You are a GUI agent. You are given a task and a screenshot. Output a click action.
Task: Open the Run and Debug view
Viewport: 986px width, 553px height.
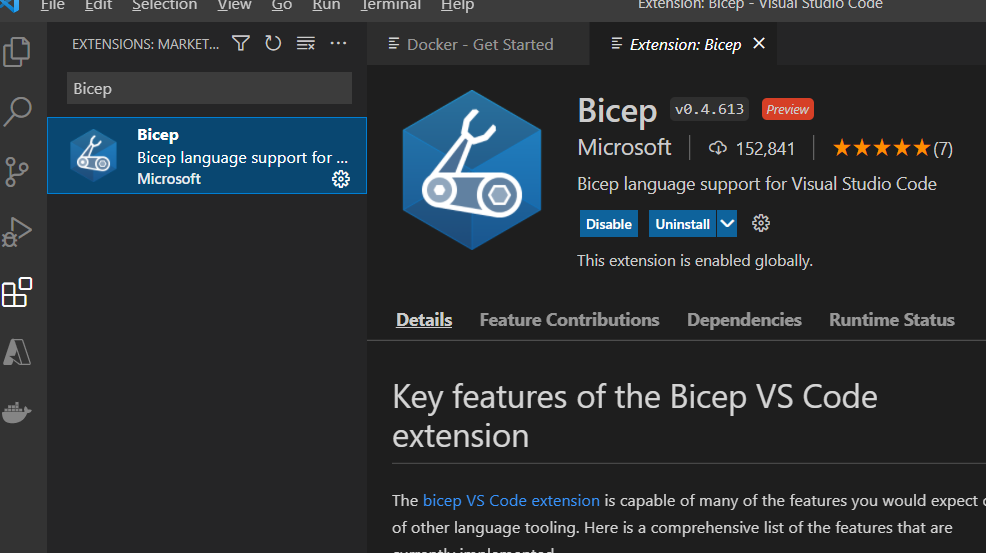[x=17, y=232]
